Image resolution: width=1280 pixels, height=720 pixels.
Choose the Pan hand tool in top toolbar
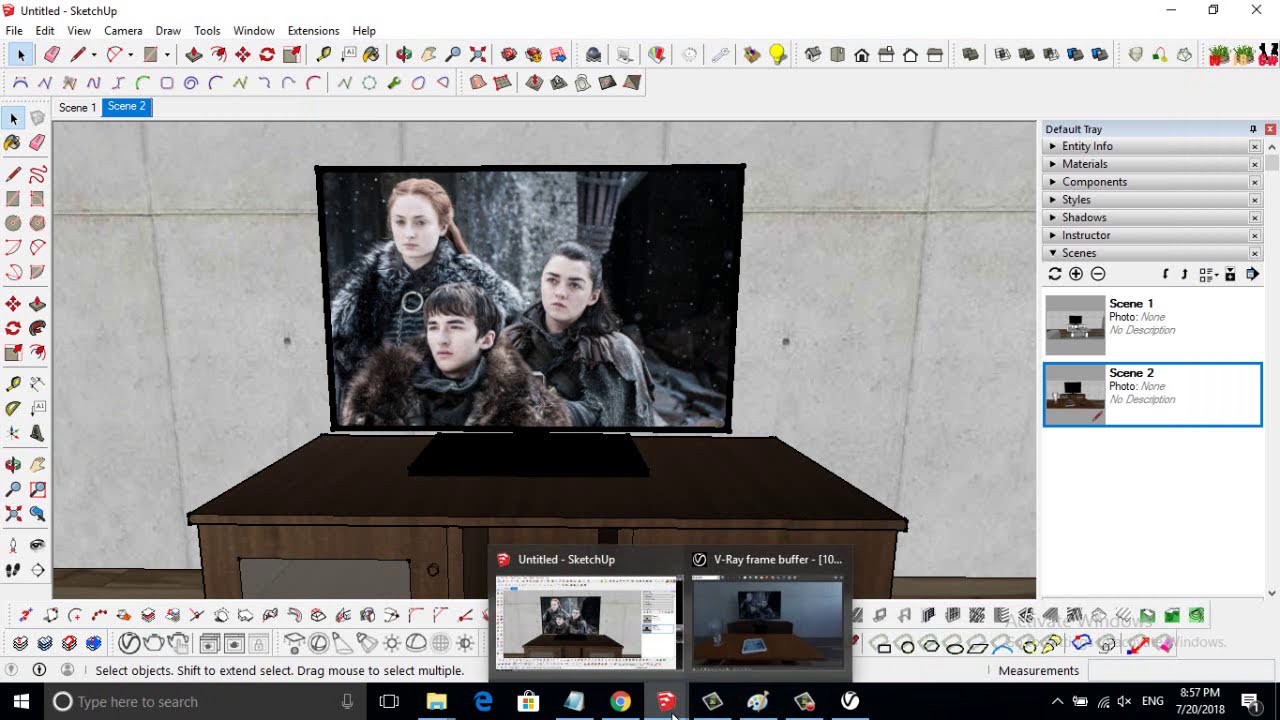(429, 55)
